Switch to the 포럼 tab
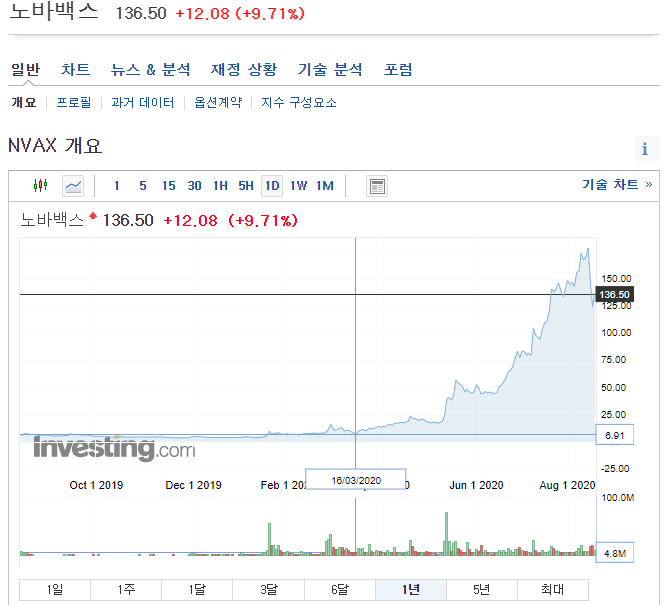 tap(398, 69)
